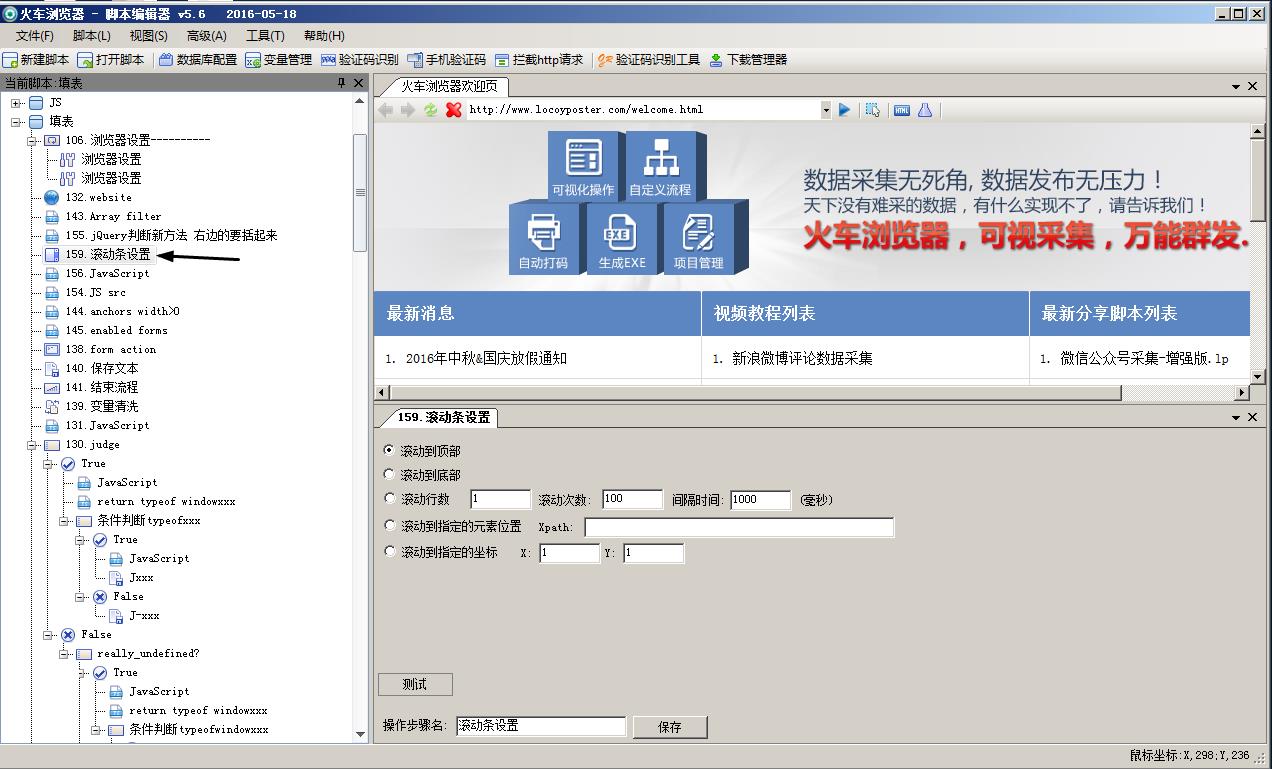The width and height of the screenshot is (1272, 769).
Task: Click the 新建脚本 toolbar icon
Action: coord(11,60)
